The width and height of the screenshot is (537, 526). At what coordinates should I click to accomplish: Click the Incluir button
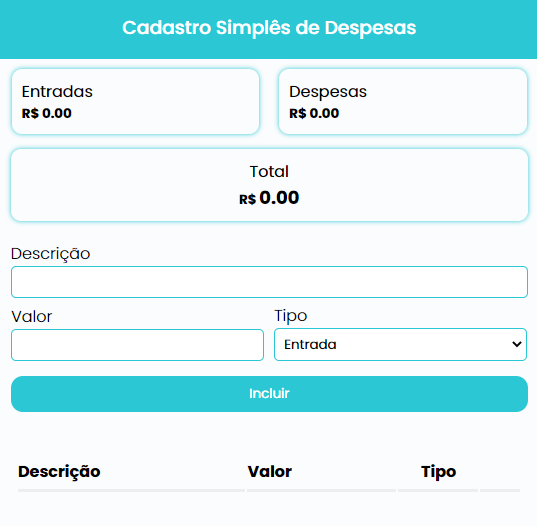269,394
